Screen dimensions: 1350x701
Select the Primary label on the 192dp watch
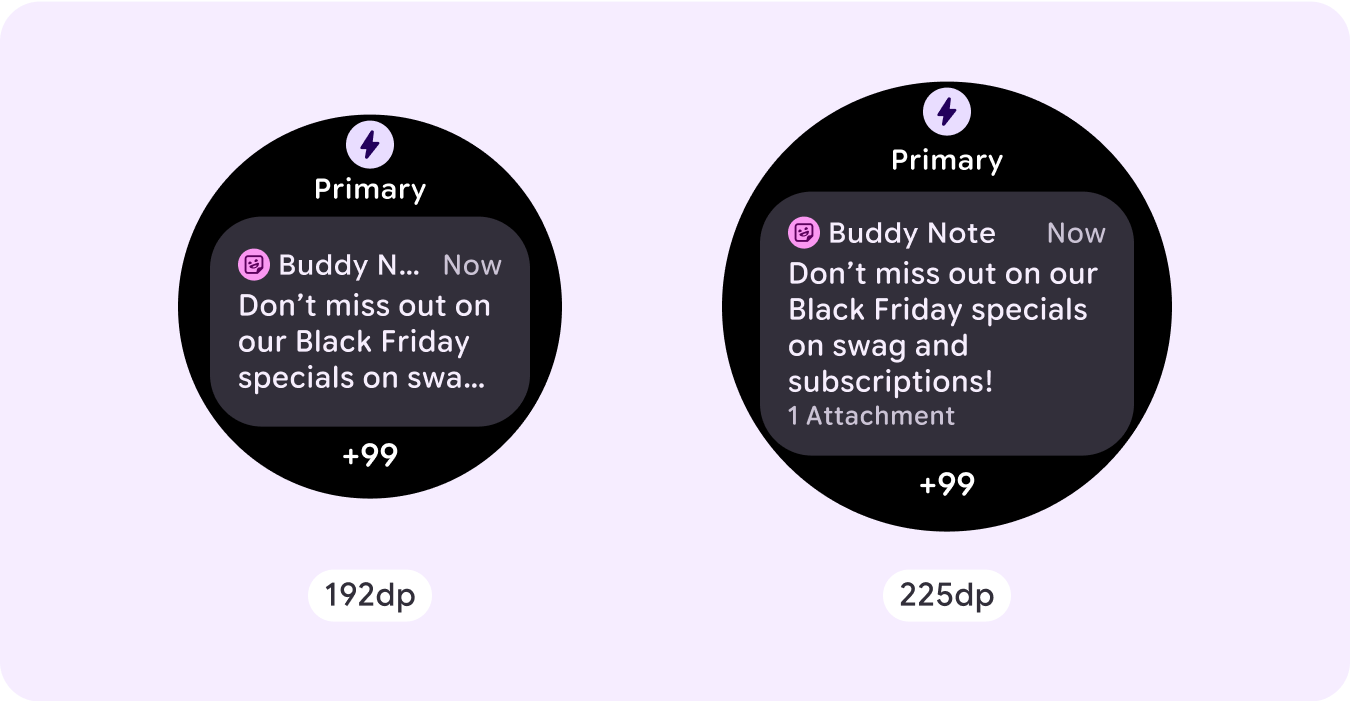click(x=370, y=189)
